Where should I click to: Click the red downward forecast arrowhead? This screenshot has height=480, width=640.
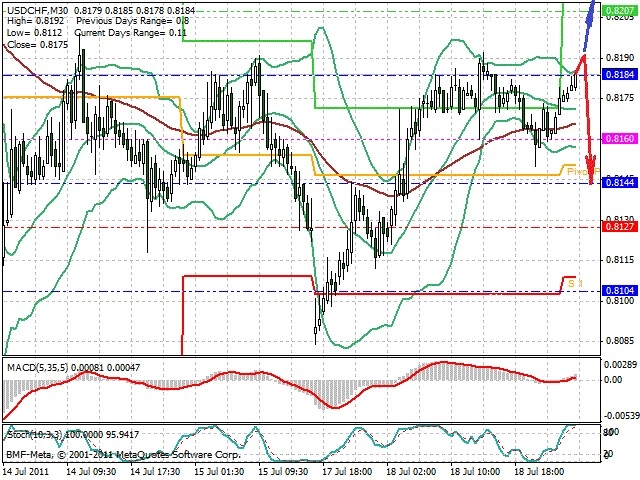pyautogui.click(x=591, y=169)
